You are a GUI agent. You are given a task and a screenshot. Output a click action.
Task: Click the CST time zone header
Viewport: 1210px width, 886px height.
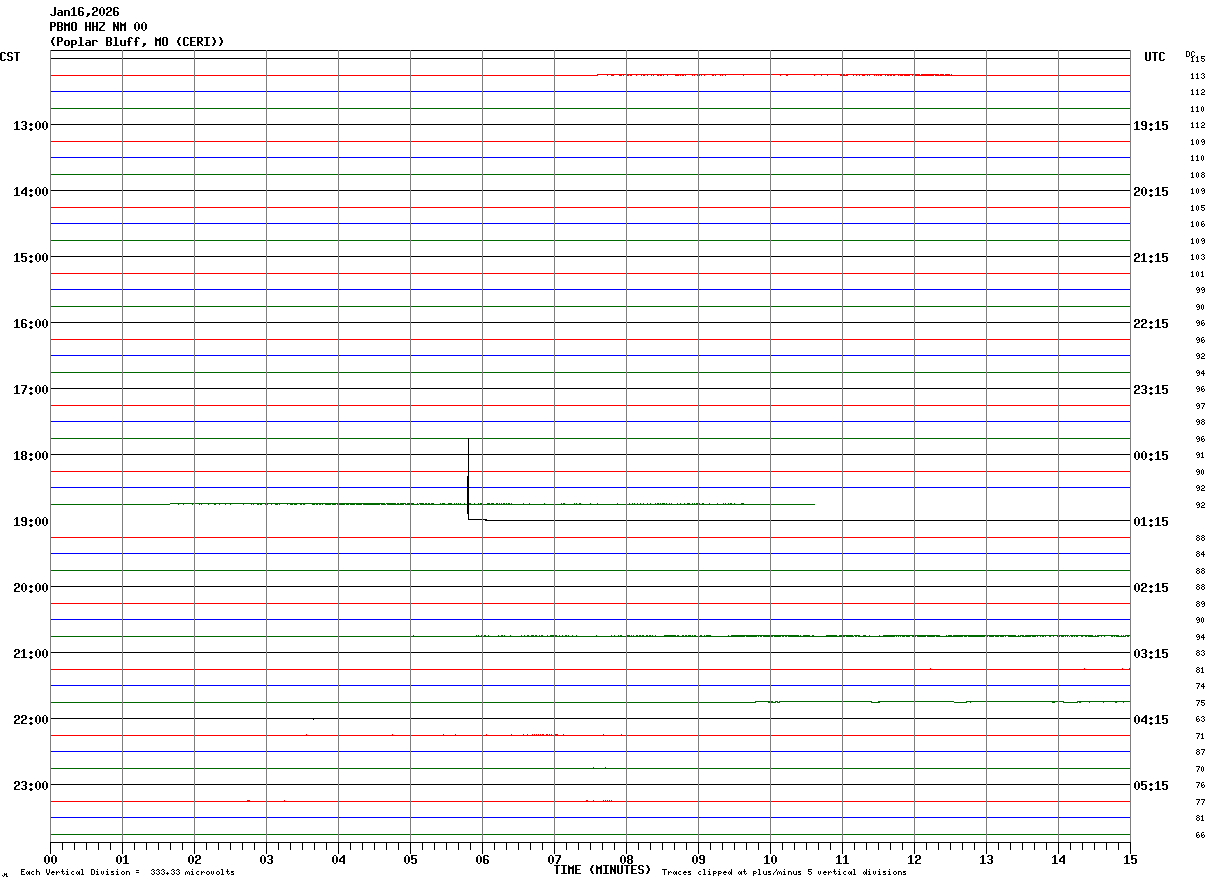[10, 57]
